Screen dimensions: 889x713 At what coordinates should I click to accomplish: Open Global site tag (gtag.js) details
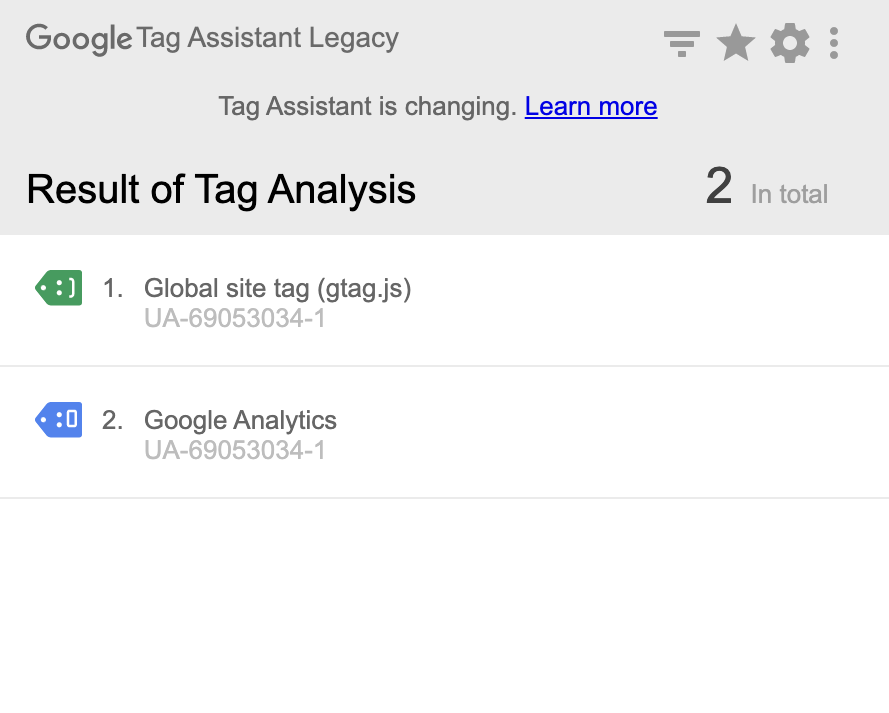[x=444, y=301]
